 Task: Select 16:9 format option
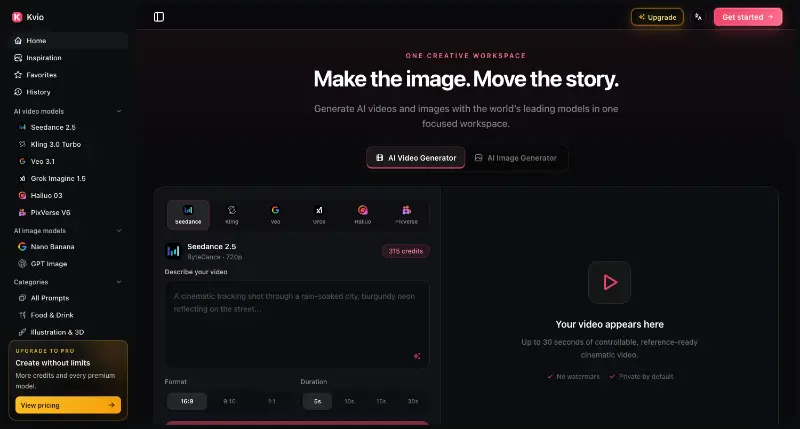pos(187,401)
